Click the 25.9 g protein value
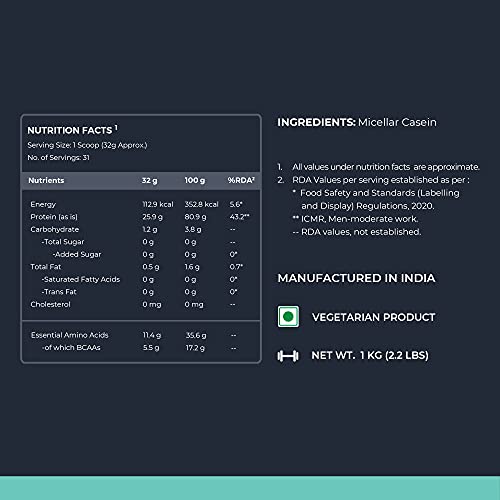 [x=152, y=217]
